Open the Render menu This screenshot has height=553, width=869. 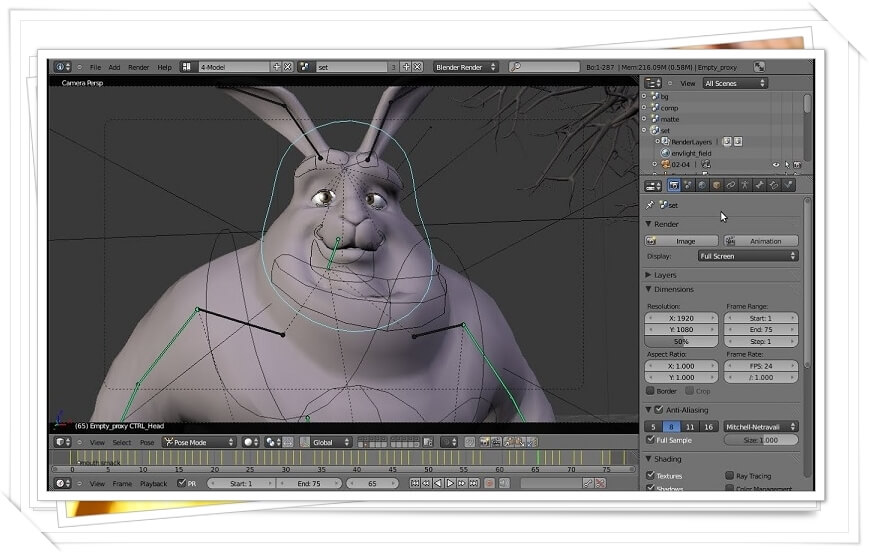[139, 67]
